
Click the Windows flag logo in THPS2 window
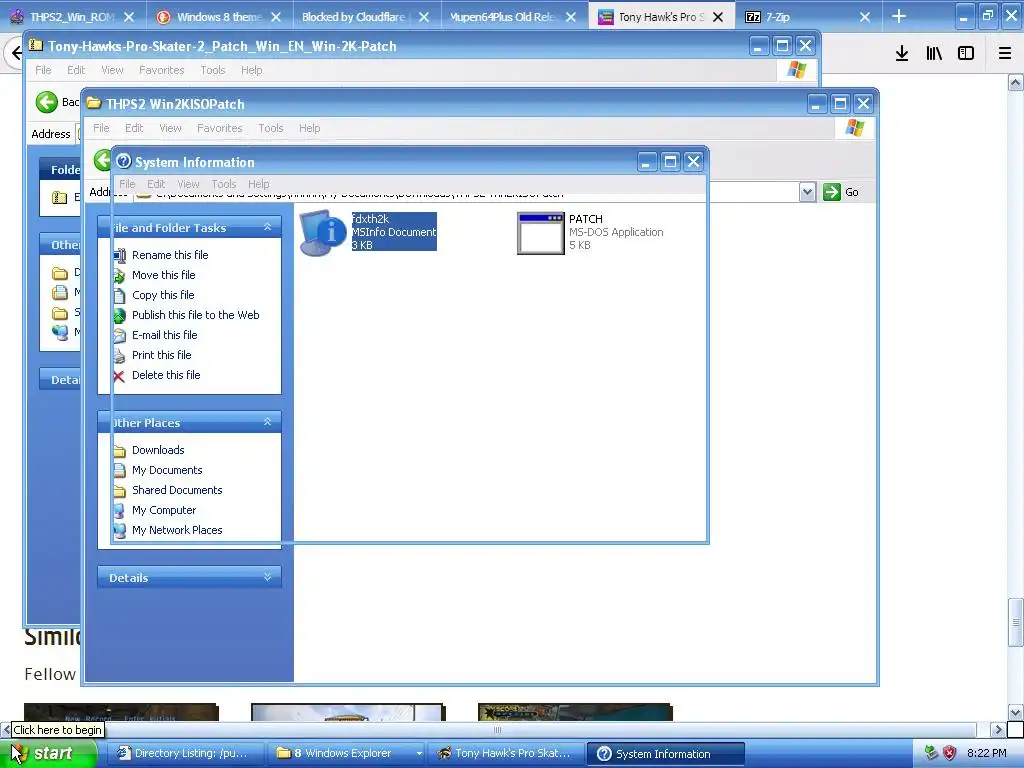point(854,127)
